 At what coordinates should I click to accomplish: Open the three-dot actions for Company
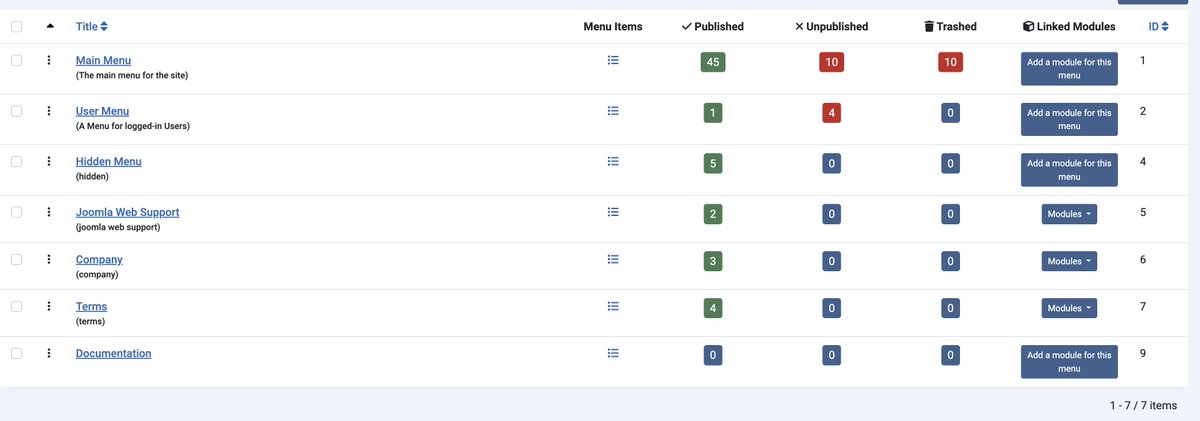click(x=48, y=259)
